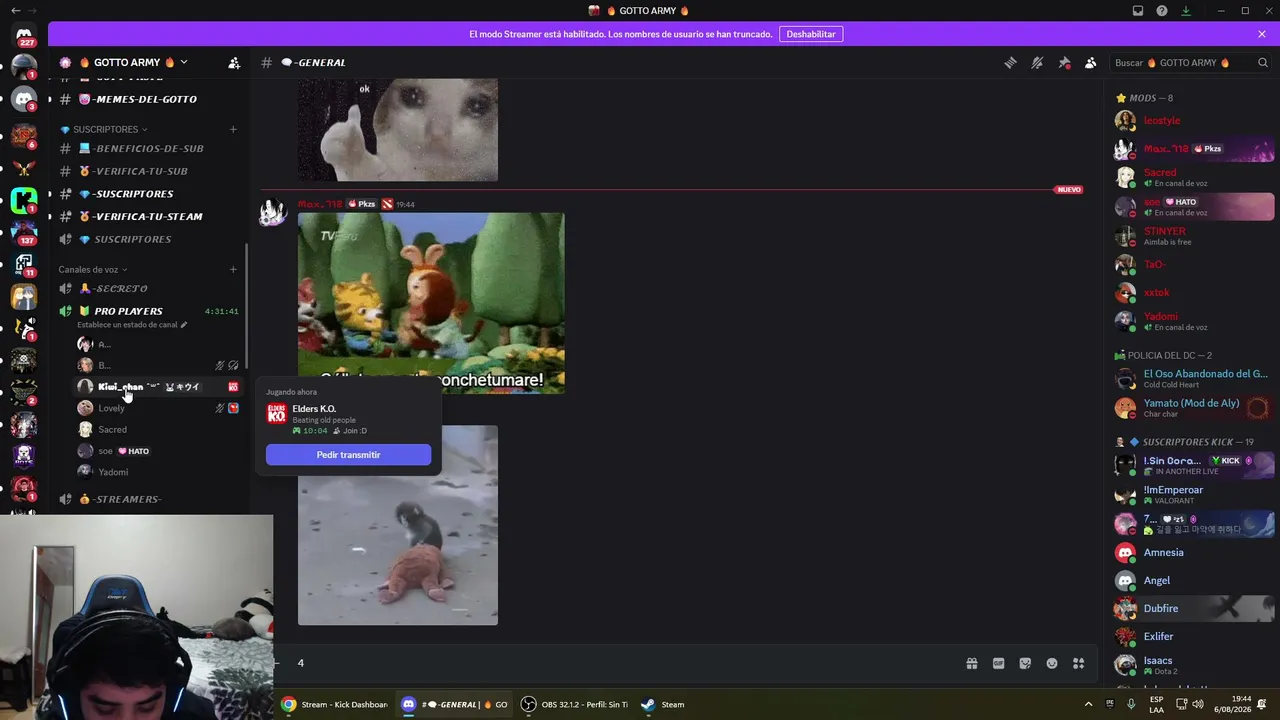This screenshot has height=720, width=1280.
Task: Dismiss the Streamer mode banner
Action: tap(1262, 34)
